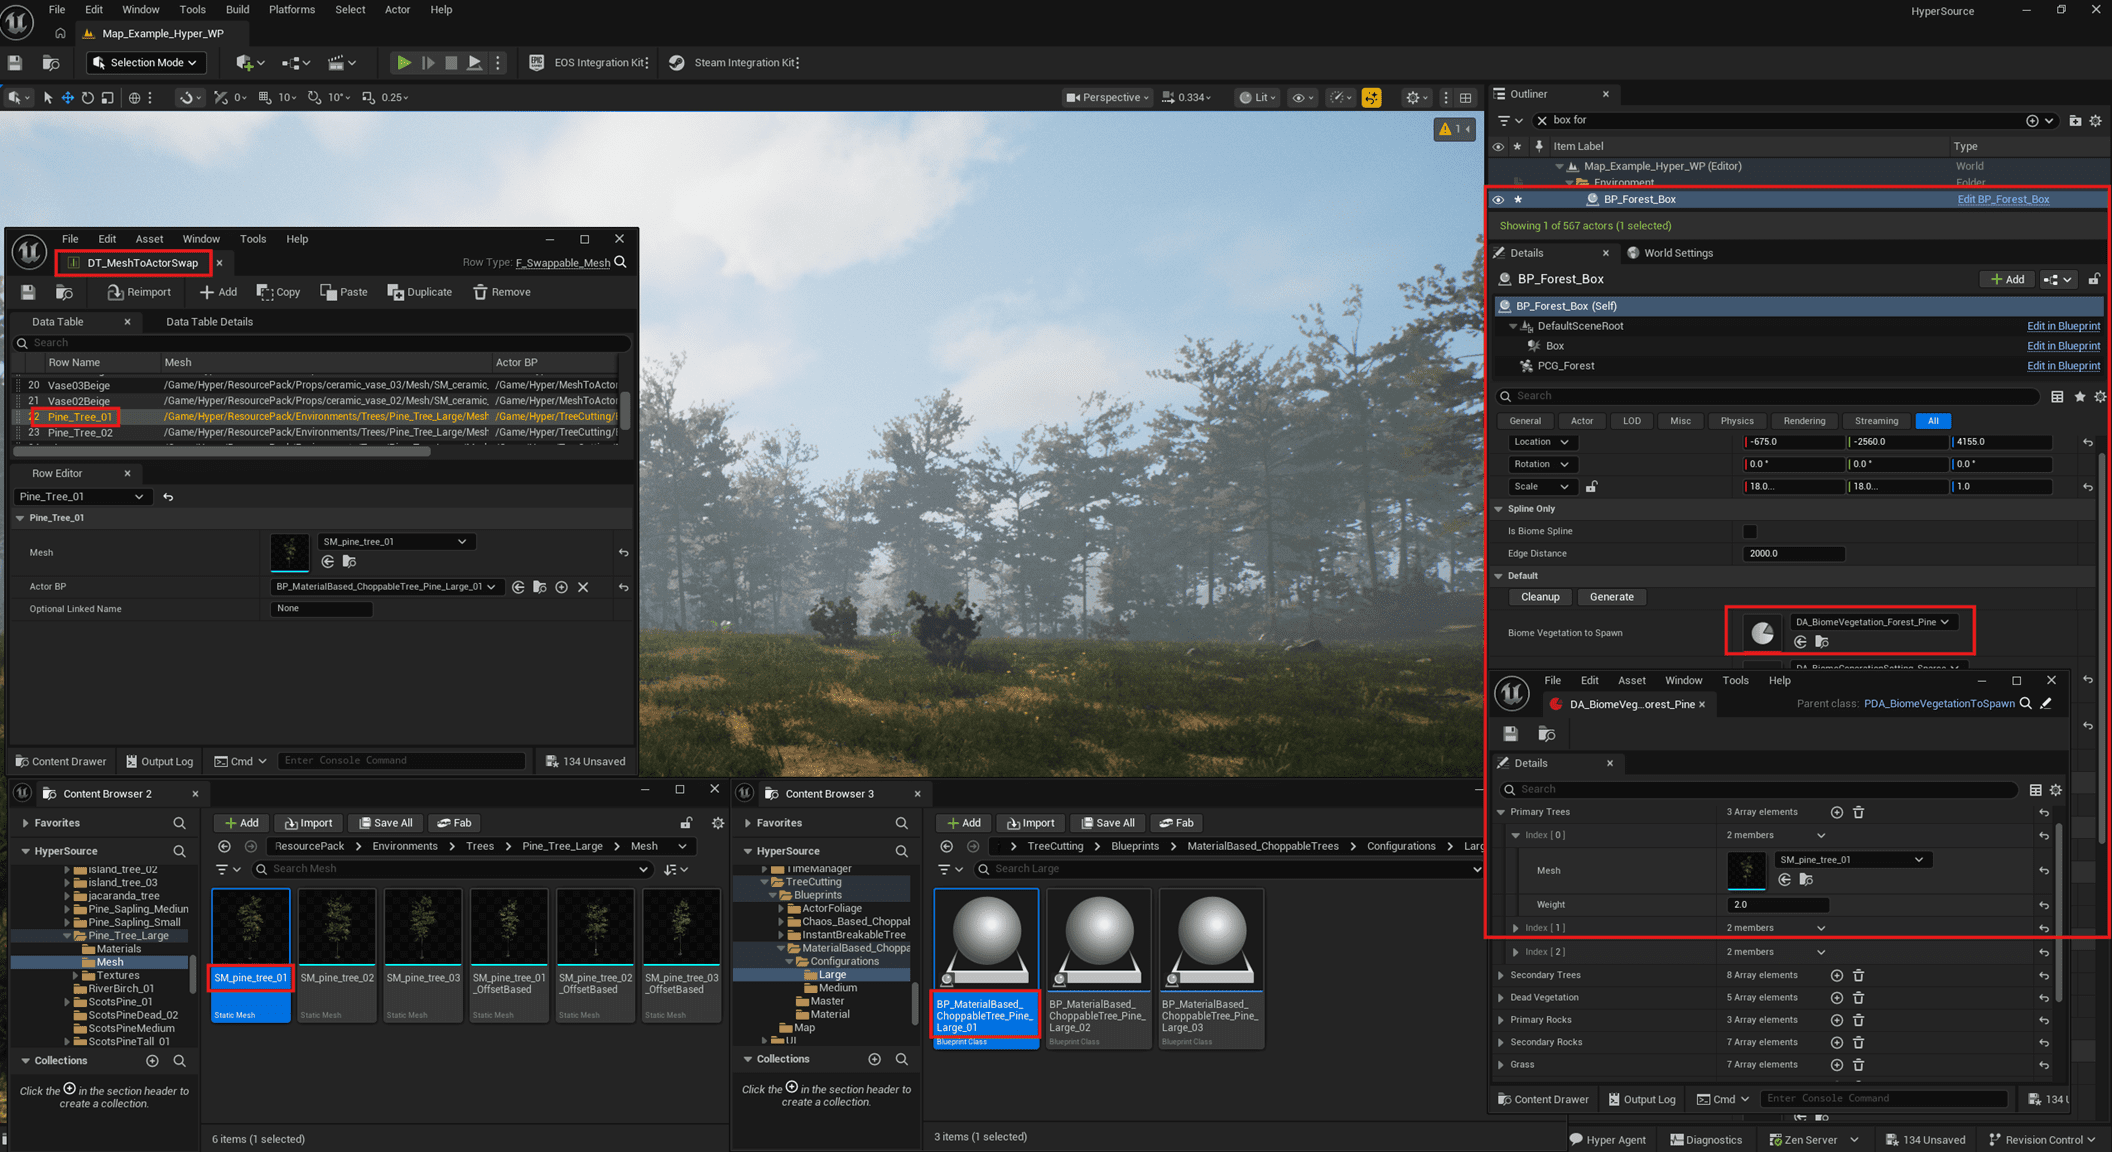This screenshot has height=1152, width=2112.
Task: Enable the Is Biome Spline checkbox
Action: pos(1749,531)
